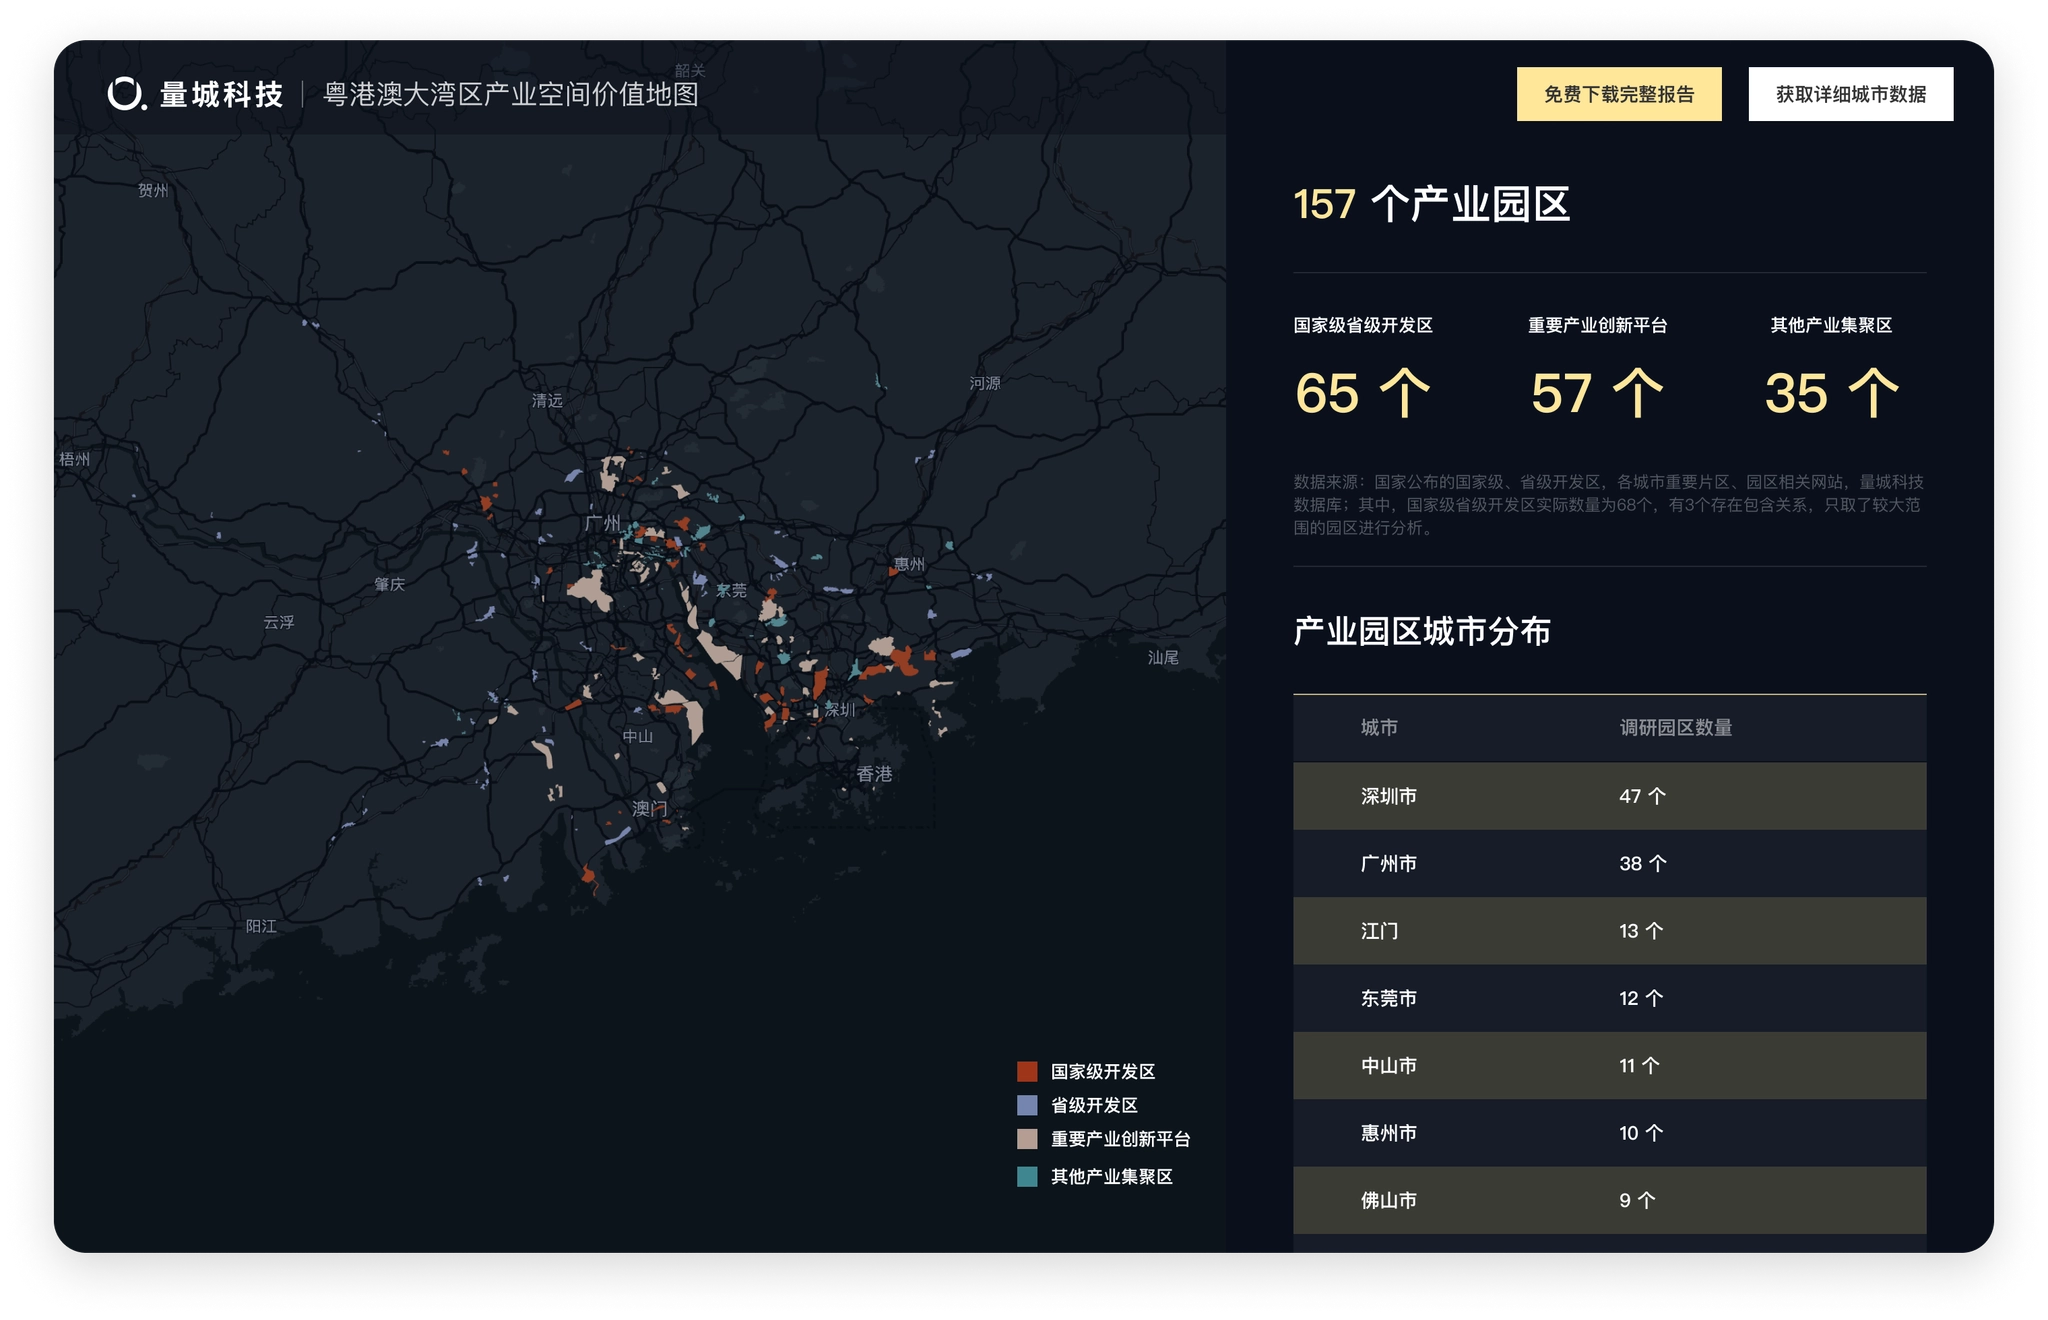This screenshot has width=2048, height=1320.
Task: Click the purple 省级开发区 legend swatch
Action: pyautogui.click(x=1027, y=1105)
